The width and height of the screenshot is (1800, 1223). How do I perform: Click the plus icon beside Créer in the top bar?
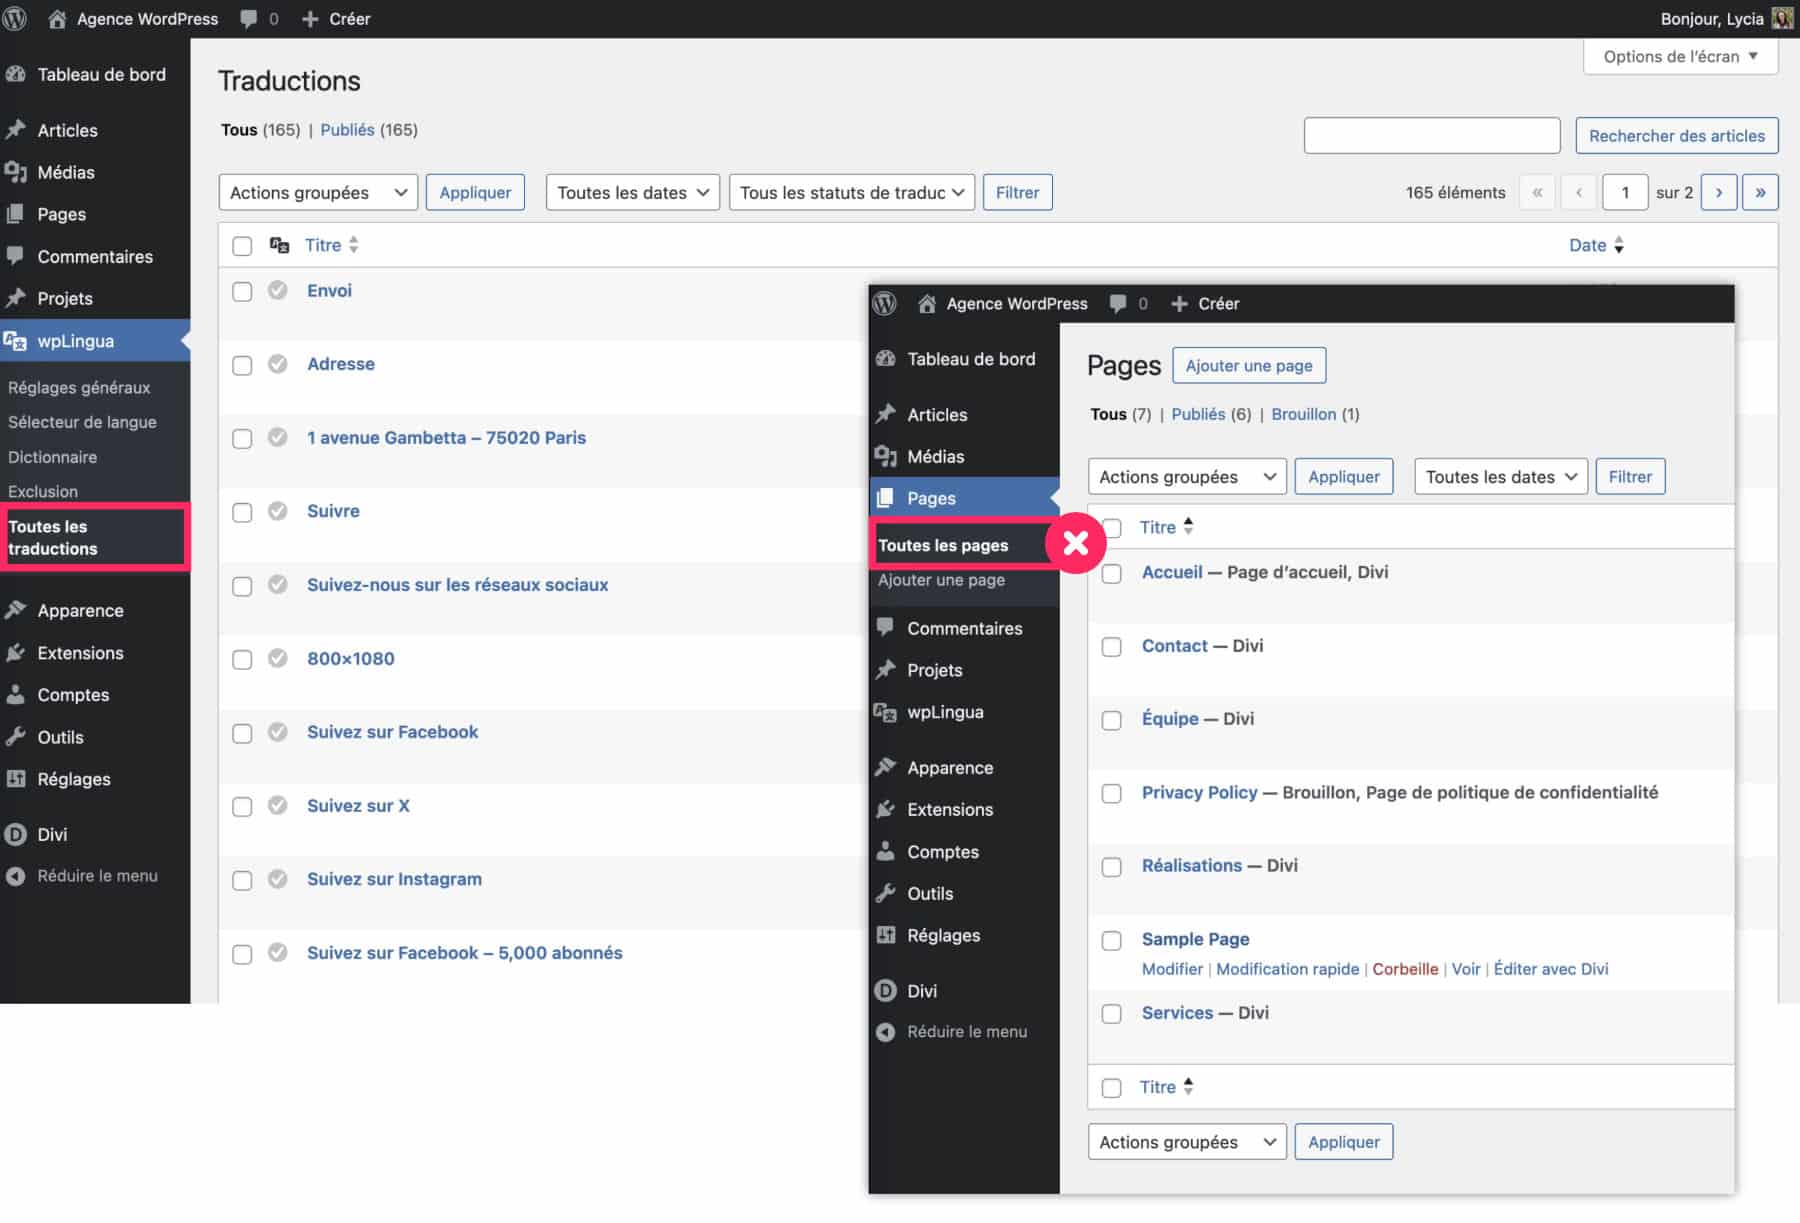(x=310, y=19)
